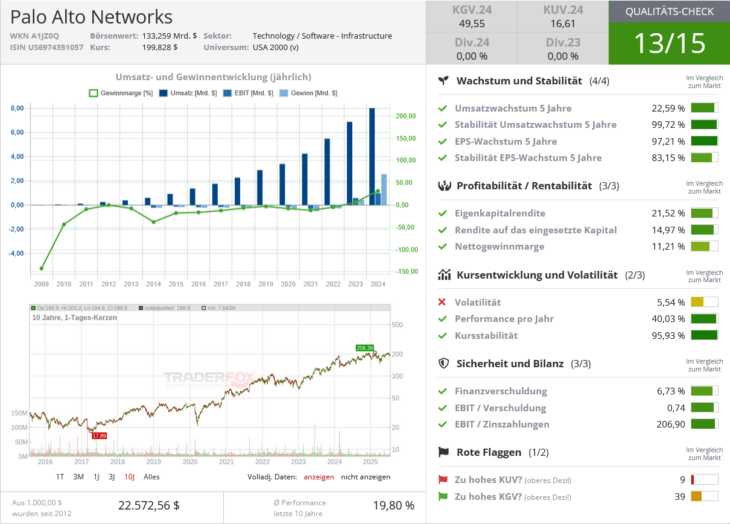Click the checkmark beside EPS-Wachstum 5 Jahre

pos(442,141)
